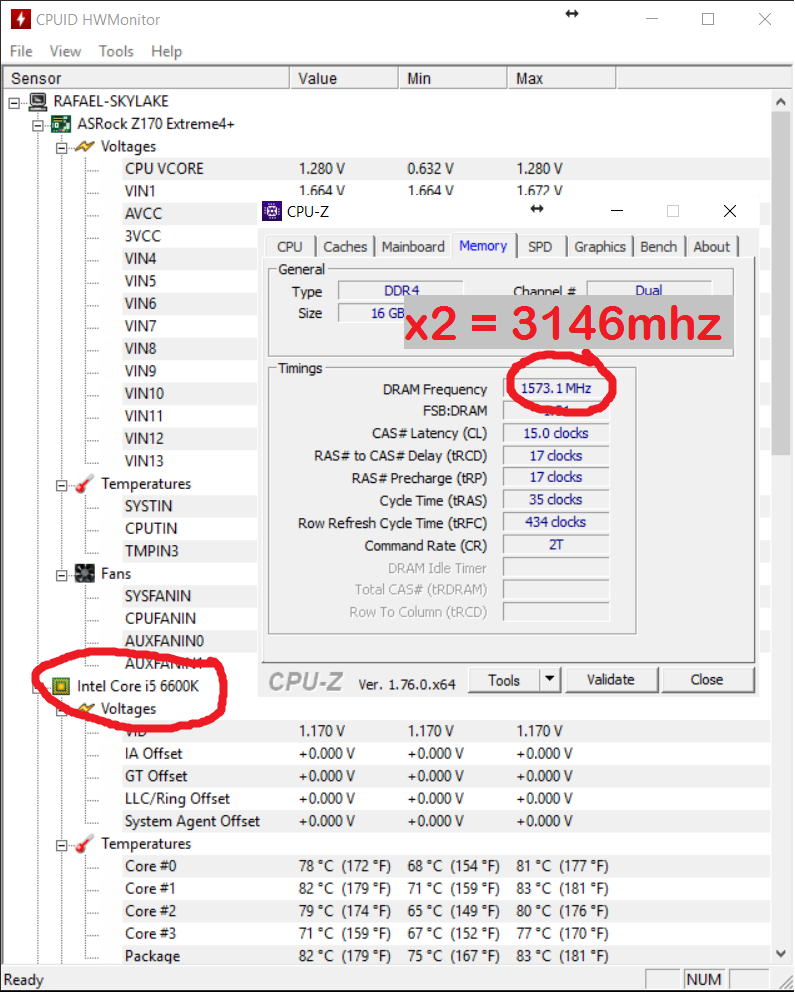This screenshot has height=992, width=795.
Task: Select the Memory tab in CPU-Z
Action: pos(483,245)
